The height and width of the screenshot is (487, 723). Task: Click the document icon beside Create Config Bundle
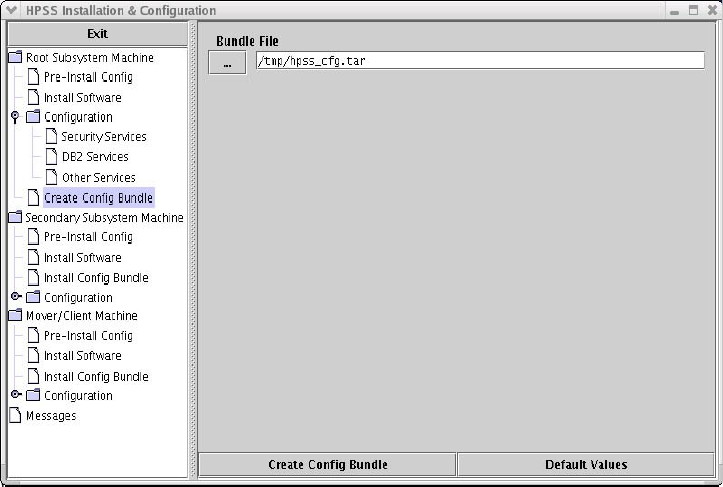[x=33, y=197]
